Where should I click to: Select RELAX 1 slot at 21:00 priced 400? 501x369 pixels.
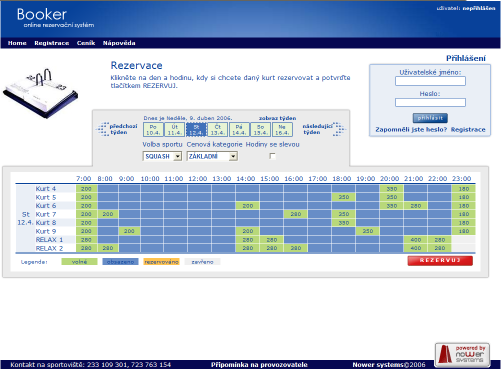click(x=415, y=240)
